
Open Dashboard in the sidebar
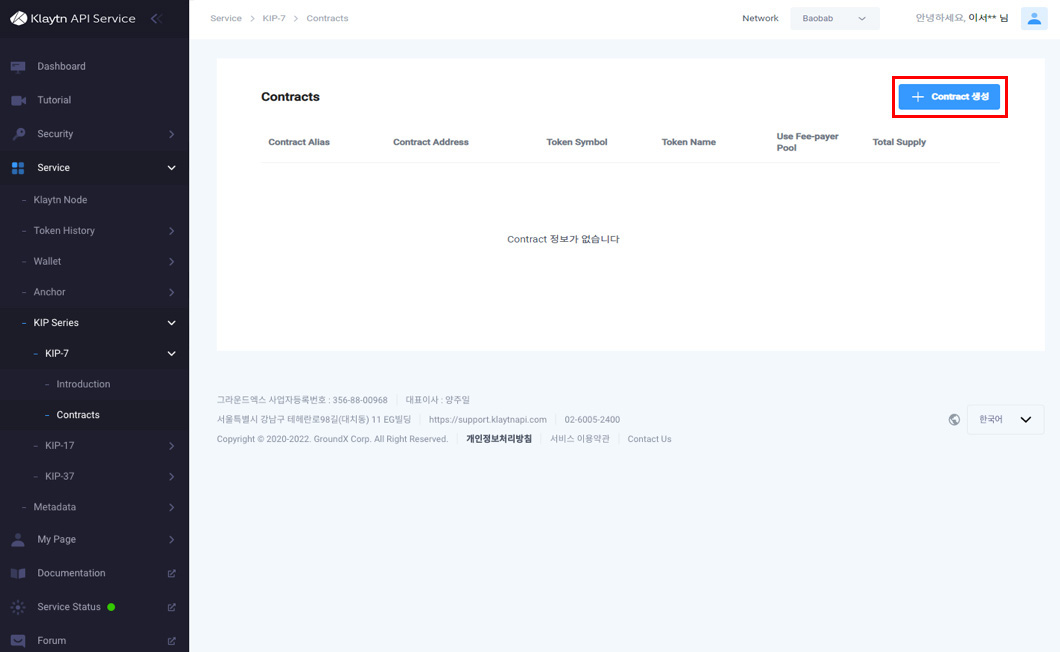[62, 66]
